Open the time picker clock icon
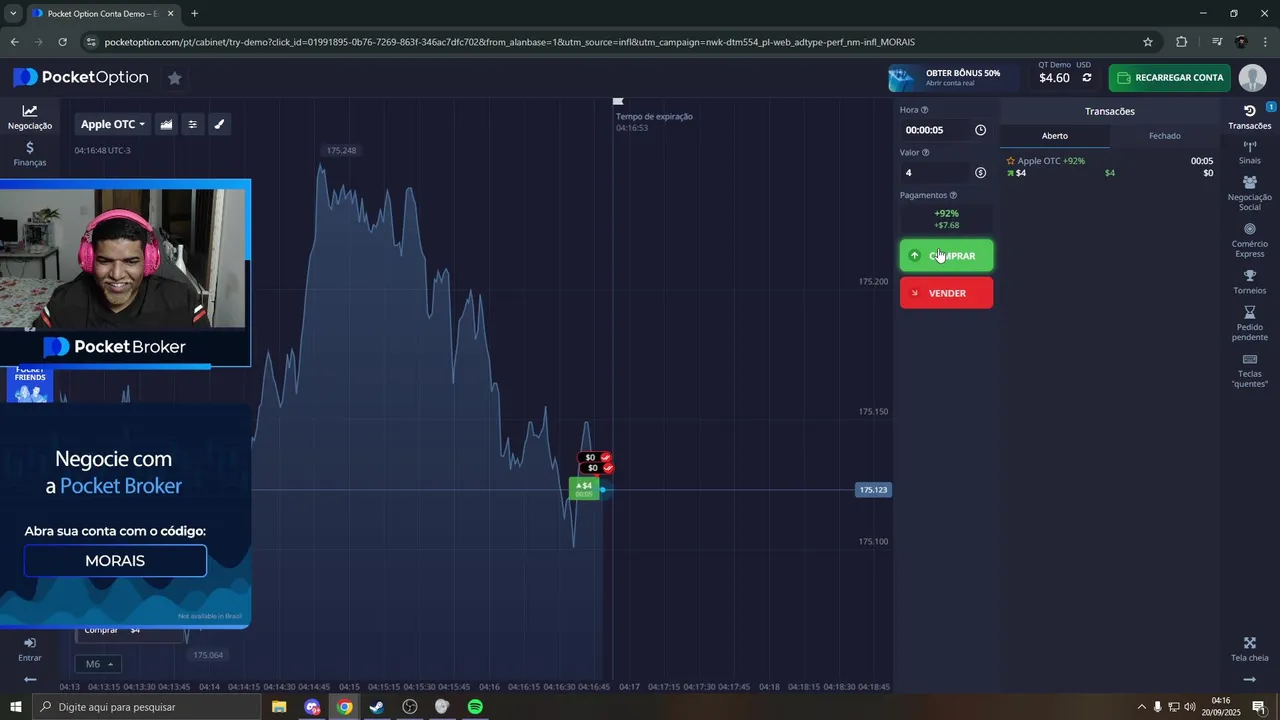1280x720 pixels. click(x=980, y=130)
